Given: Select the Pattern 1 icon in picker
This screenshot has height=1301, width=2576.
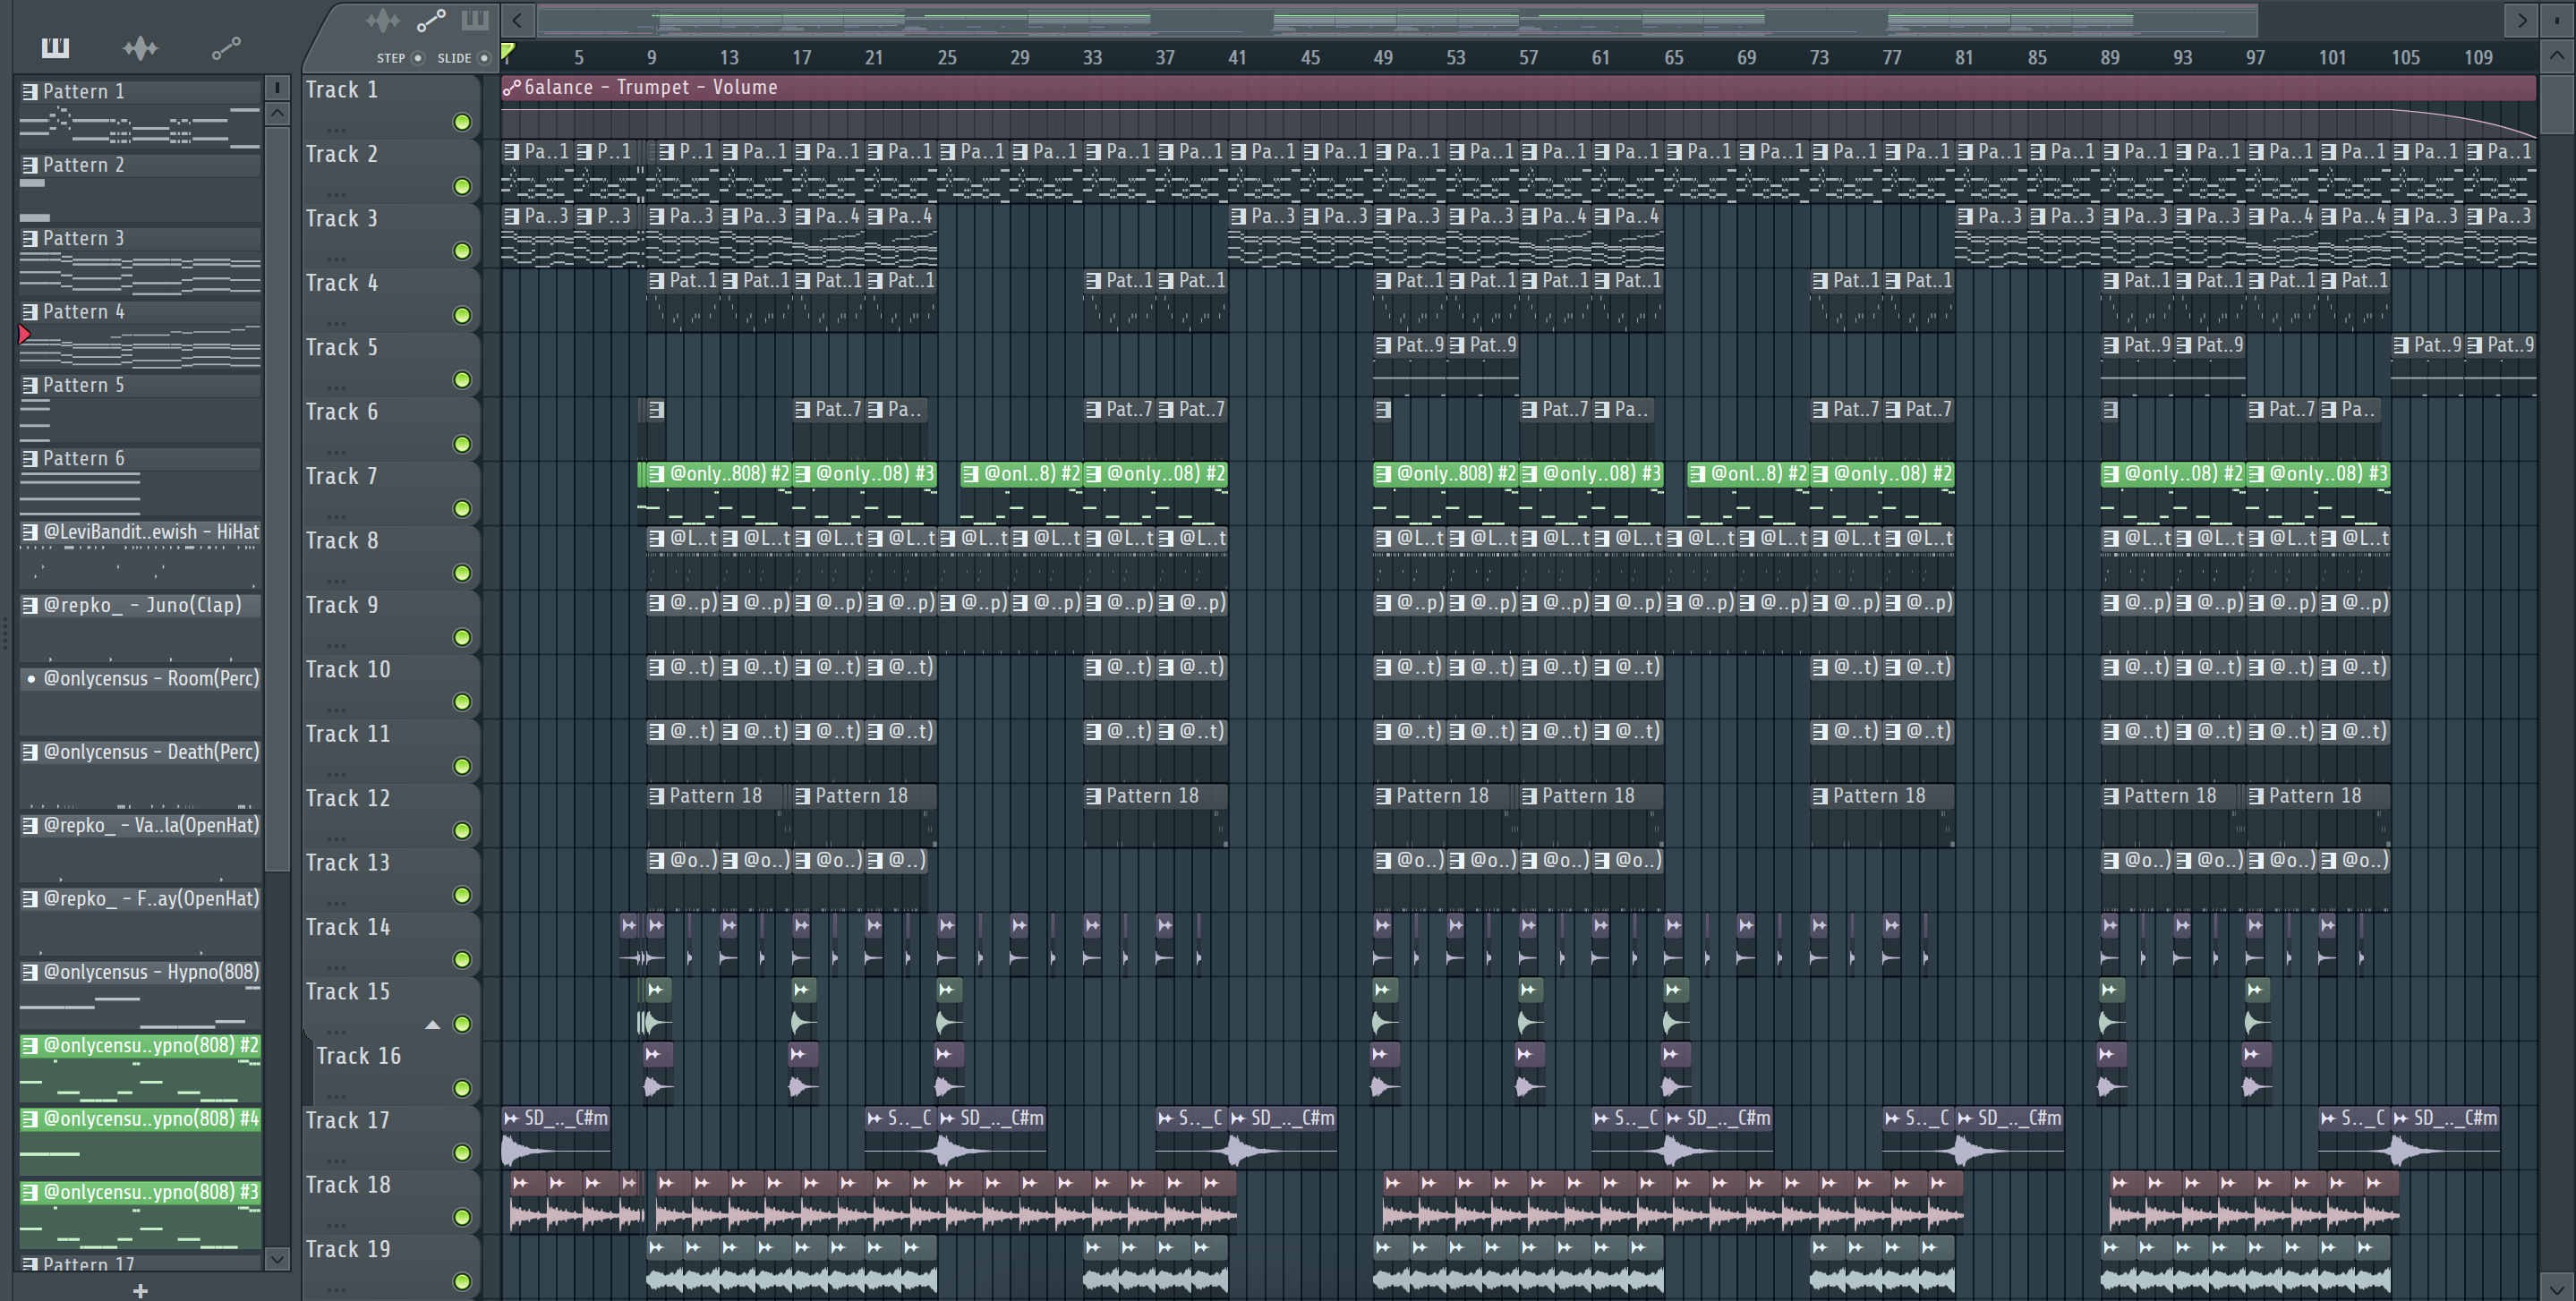Looking at the screenshot, I should coord(30,91).
